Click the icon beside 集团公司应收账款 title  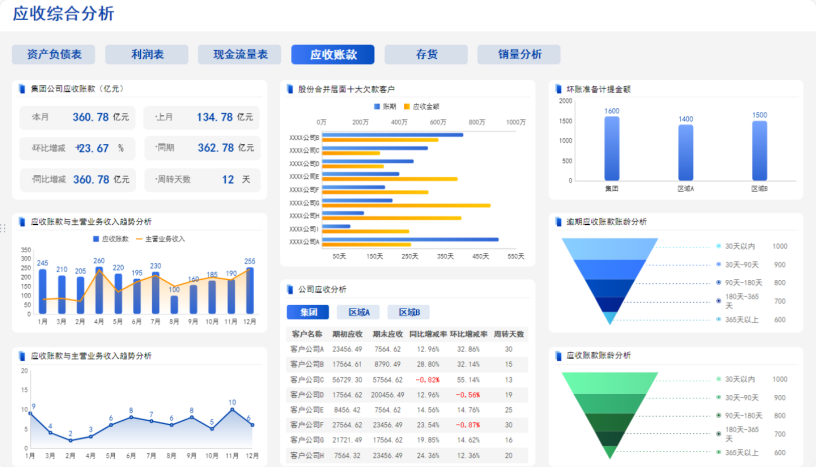click(22, 89)
